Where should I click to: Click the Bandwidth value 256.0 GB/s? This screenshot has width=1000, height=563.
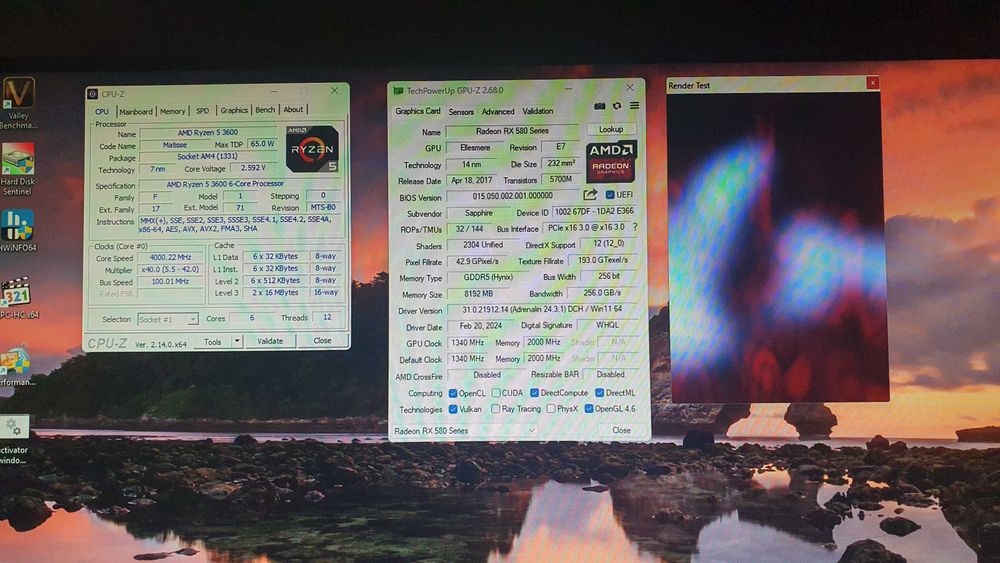(x=602, y=293)
